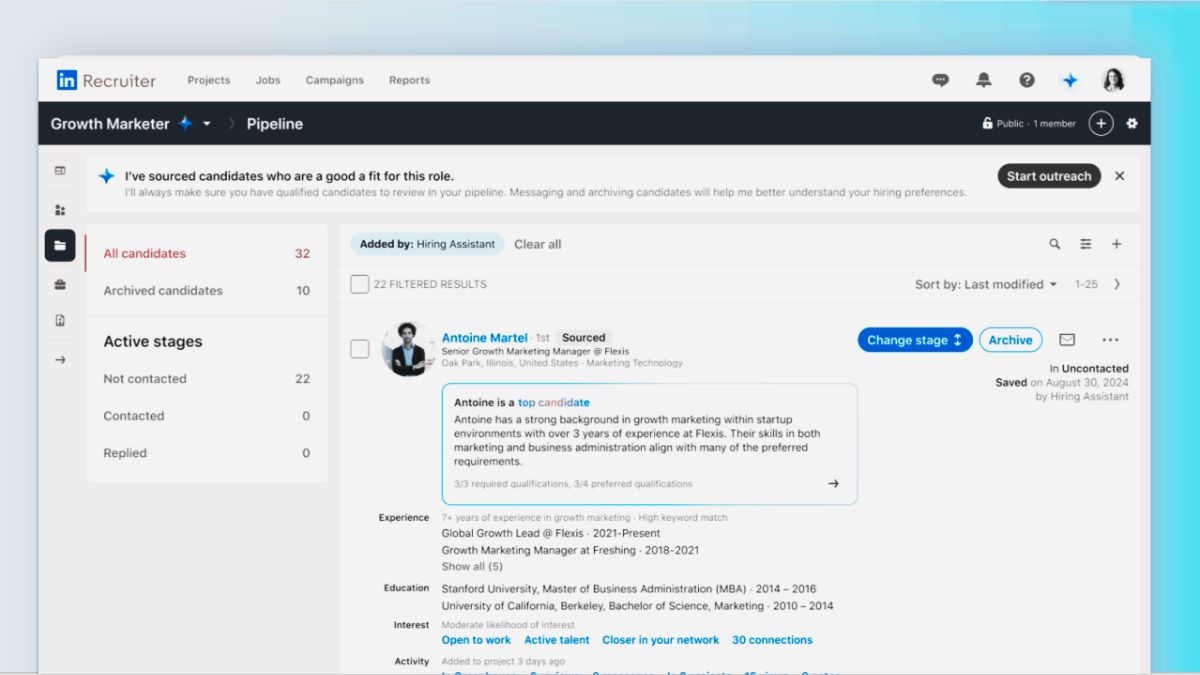Open more options ellipsis for Antoine Martel
1200x675 pixels.
pyautogui.click(x=1110, y=340)
